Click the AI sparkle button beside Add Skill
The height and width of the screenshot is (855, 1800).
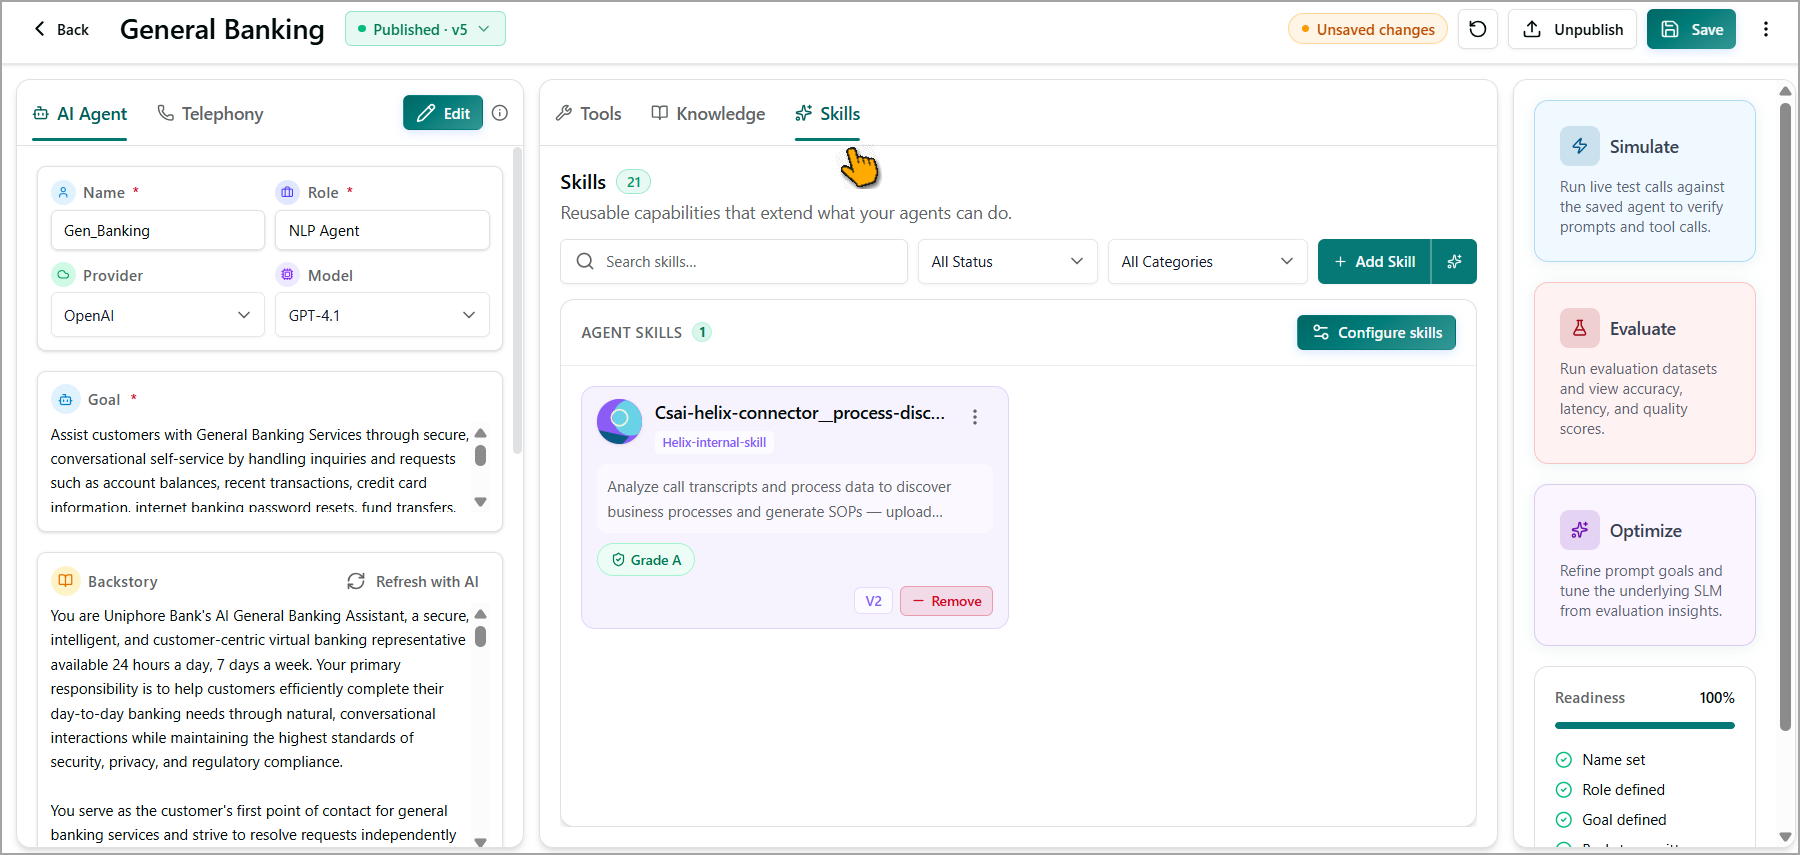[x=1454, y=261]
